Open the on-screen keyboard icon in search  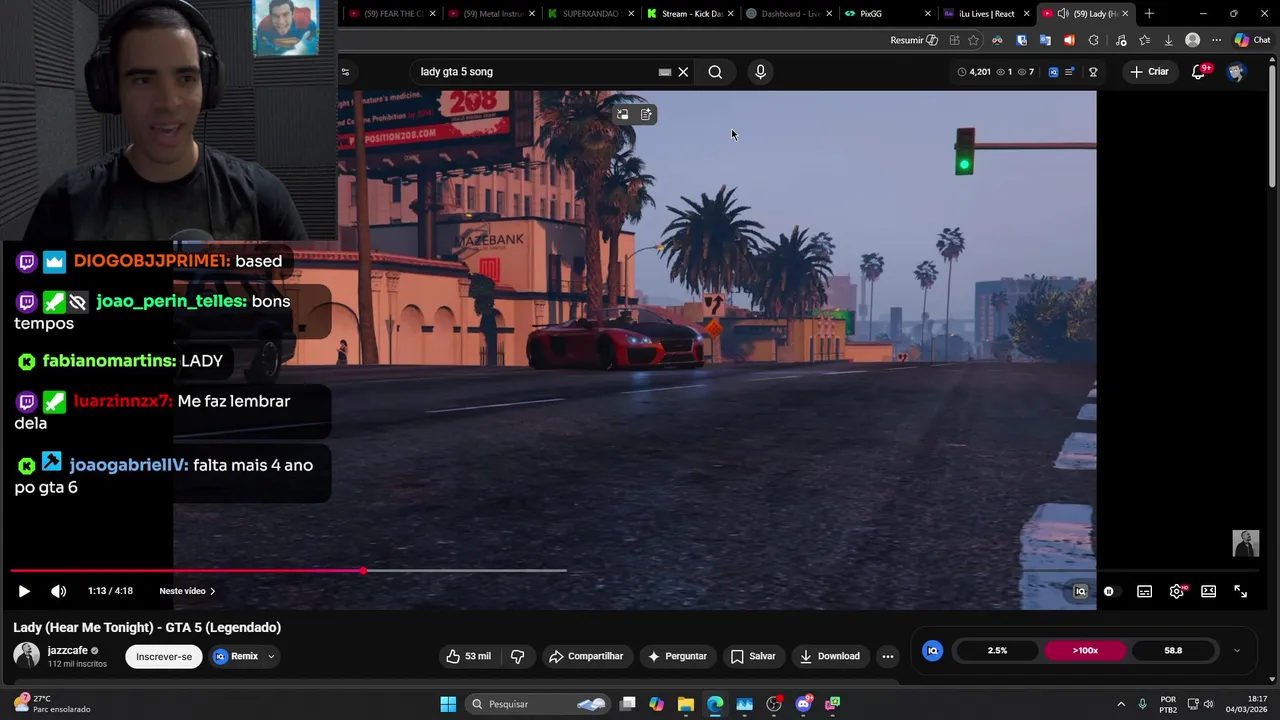click(x=664, y=72)
